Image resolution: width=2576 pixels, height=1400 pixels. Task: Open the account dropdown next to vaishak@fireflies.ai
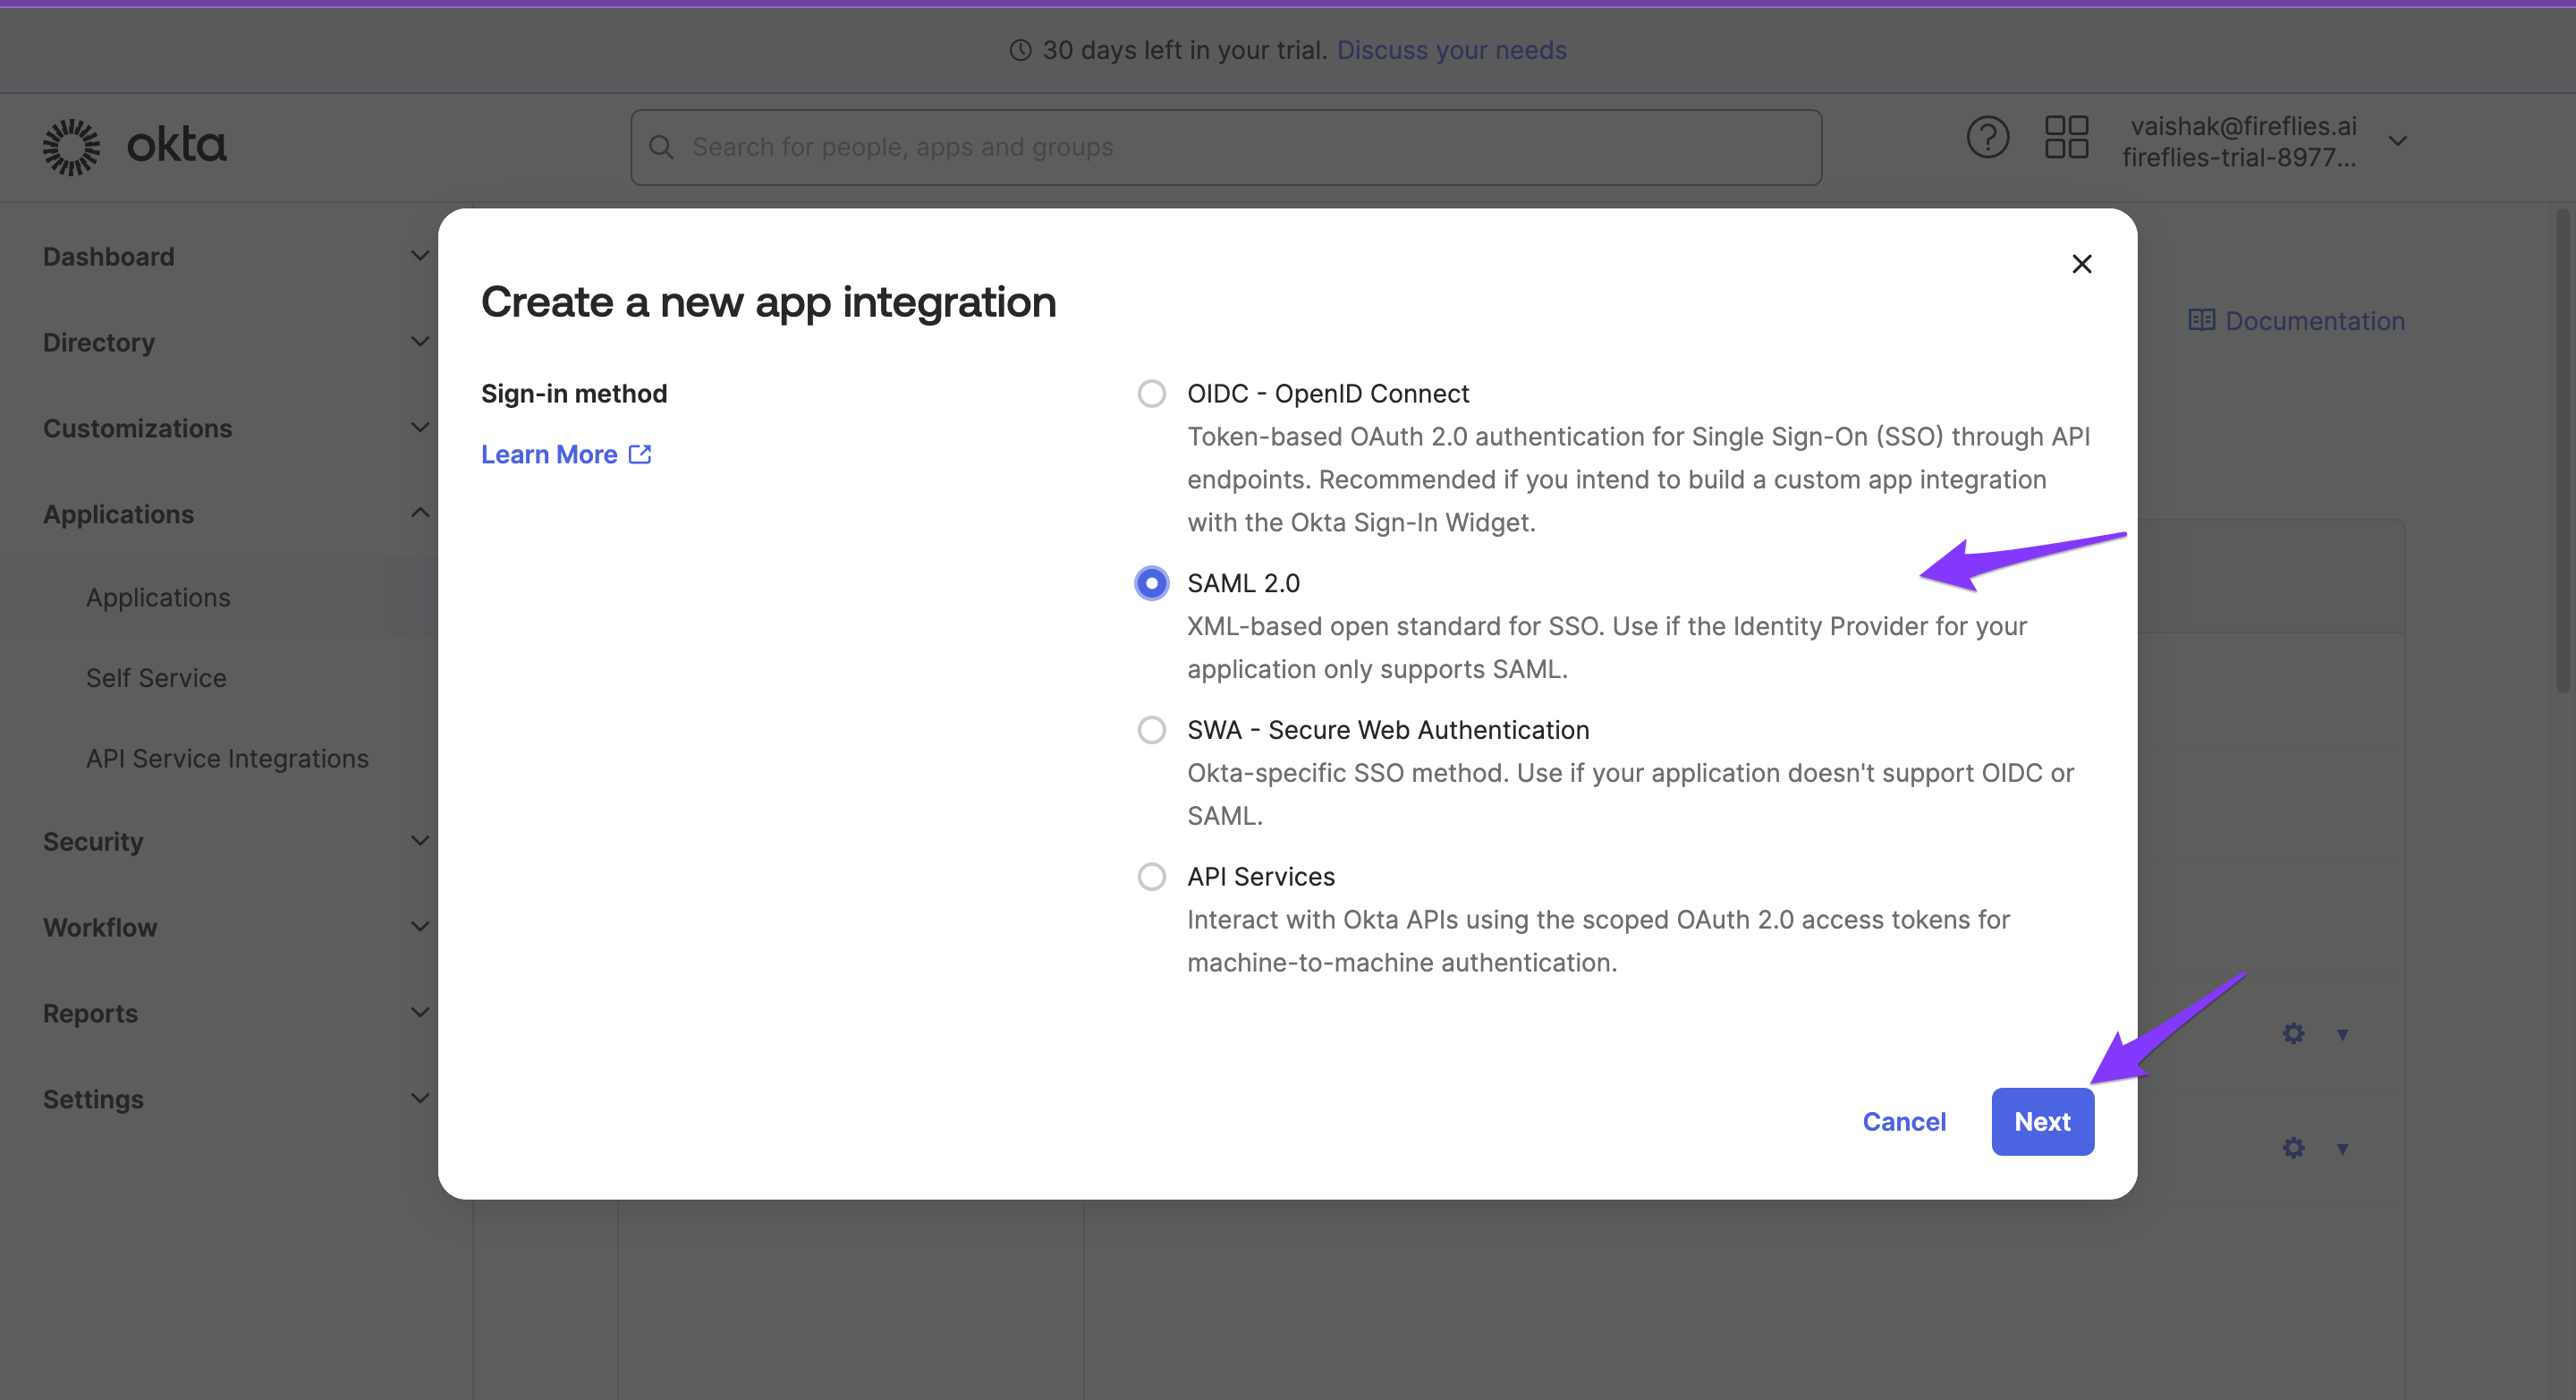2397,141
